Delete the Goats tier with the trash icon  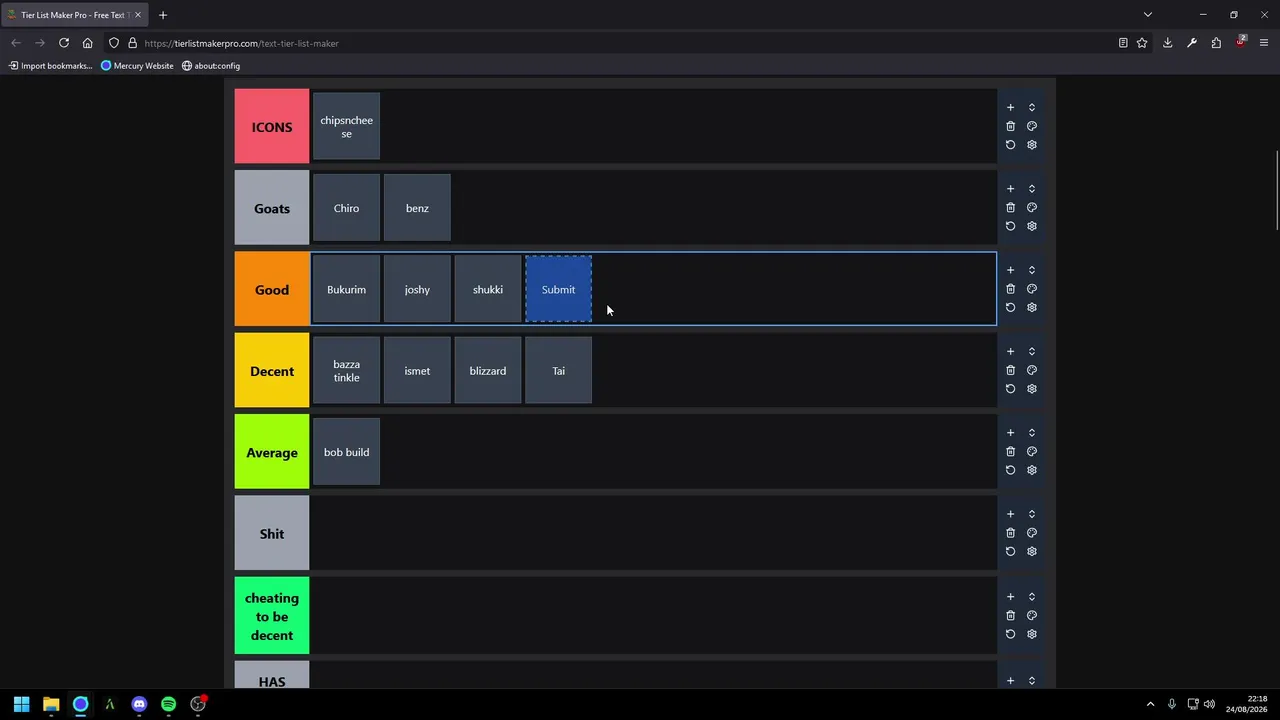[x=1010, y=208]
